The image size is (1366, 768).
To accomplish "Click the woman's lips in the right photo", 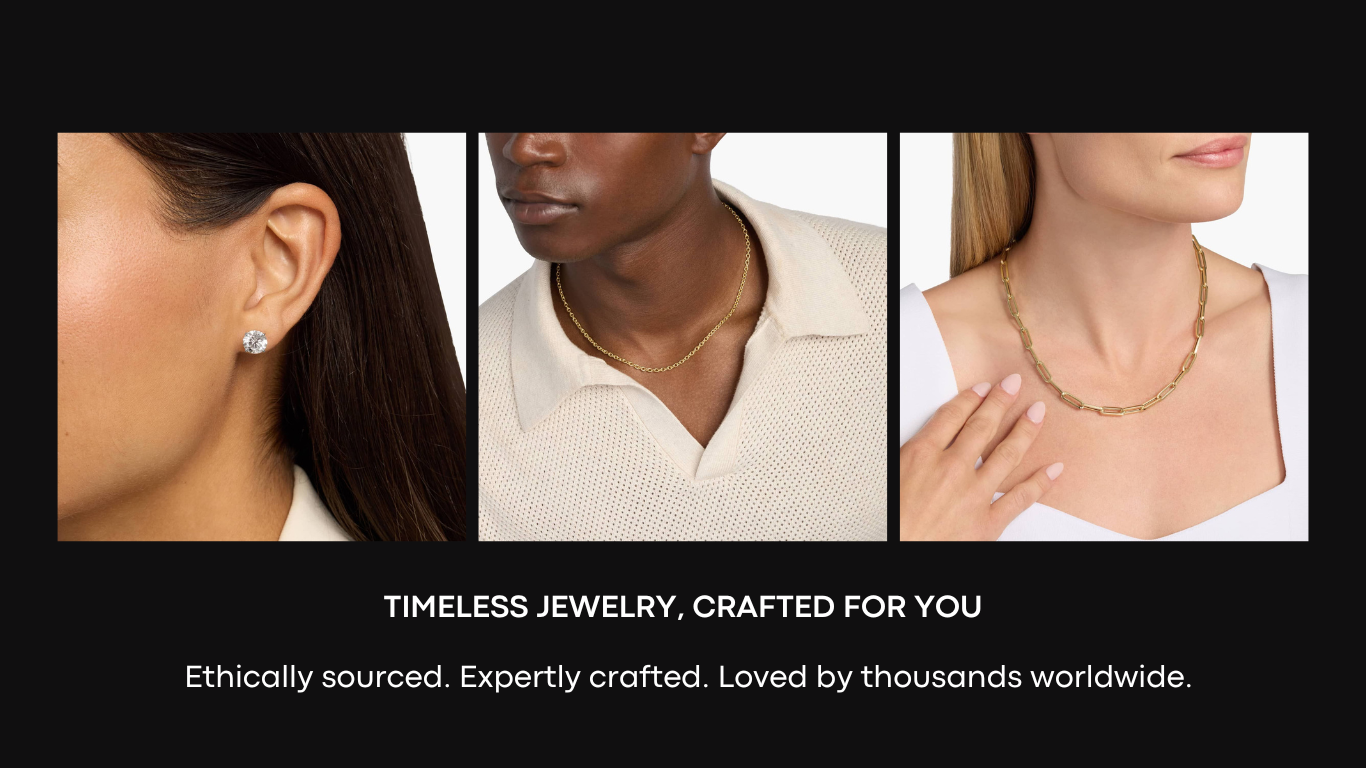I will click(1213, 150).
